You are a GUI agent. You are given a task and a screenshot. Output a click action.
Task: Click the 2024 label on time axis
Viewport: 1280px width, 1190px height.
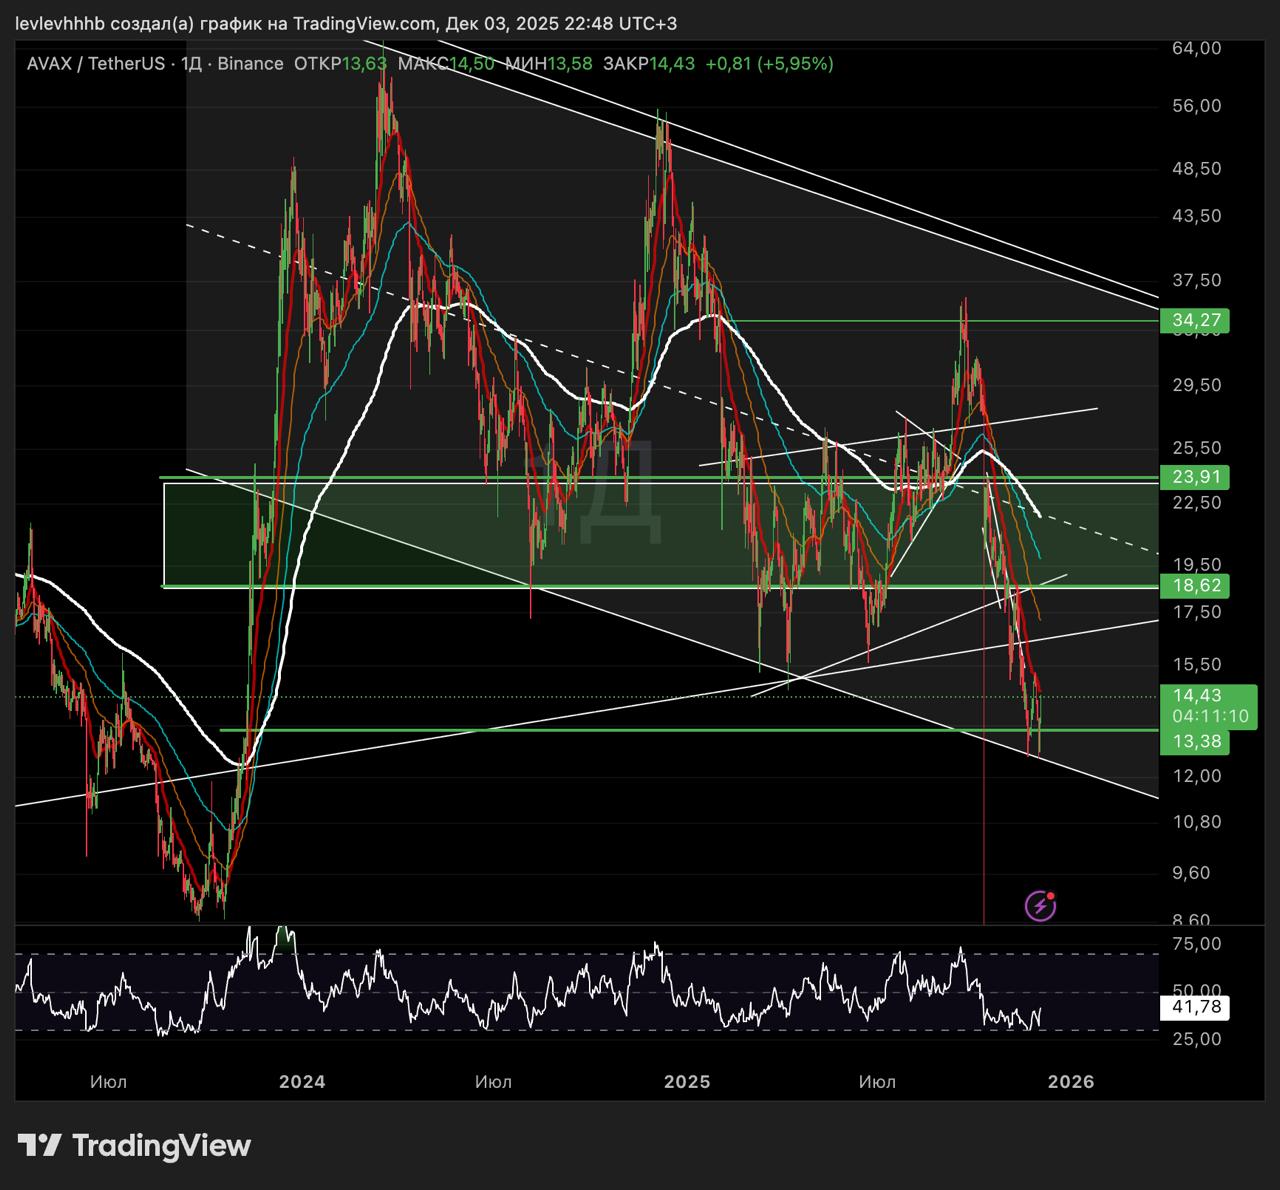(302, 1082)
